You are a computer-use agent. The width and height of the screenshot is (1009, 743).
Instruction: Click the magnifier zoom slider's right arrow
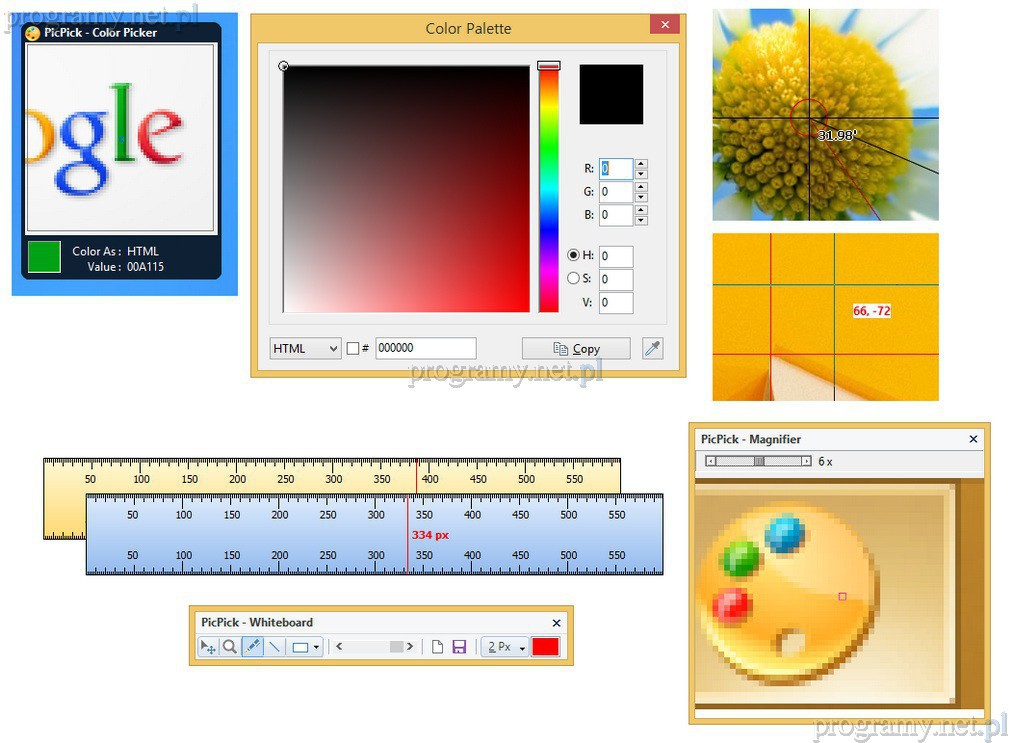point(806,461)
